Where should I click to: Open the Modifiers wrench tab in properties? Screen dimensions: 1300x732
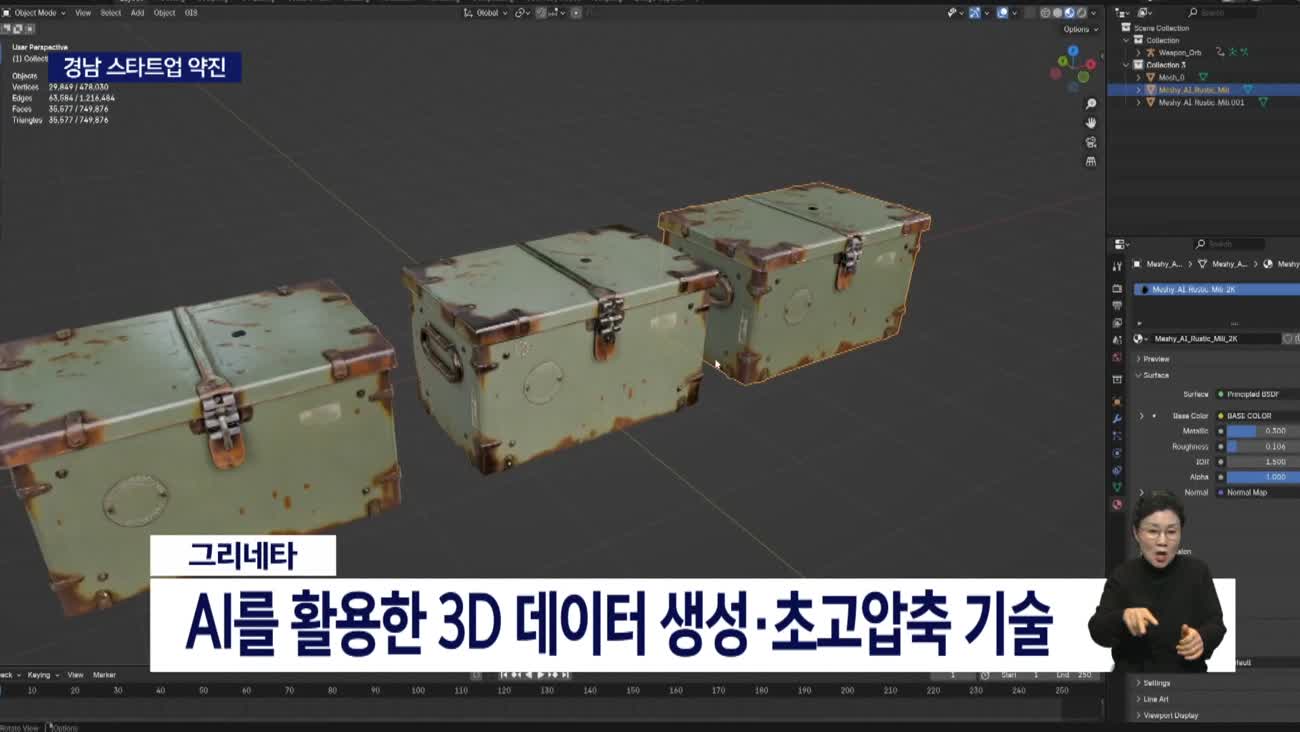coord(1117,418)
